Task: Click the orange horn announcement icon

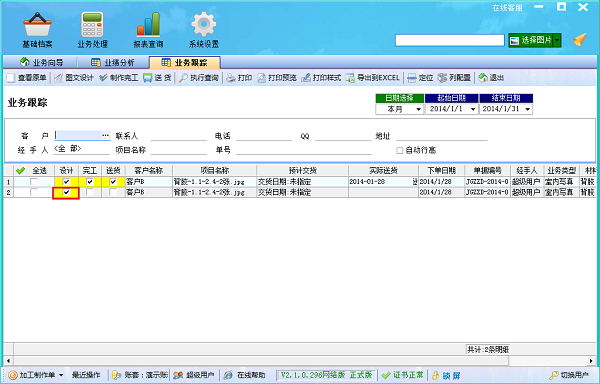Action: tap(580, 40)
